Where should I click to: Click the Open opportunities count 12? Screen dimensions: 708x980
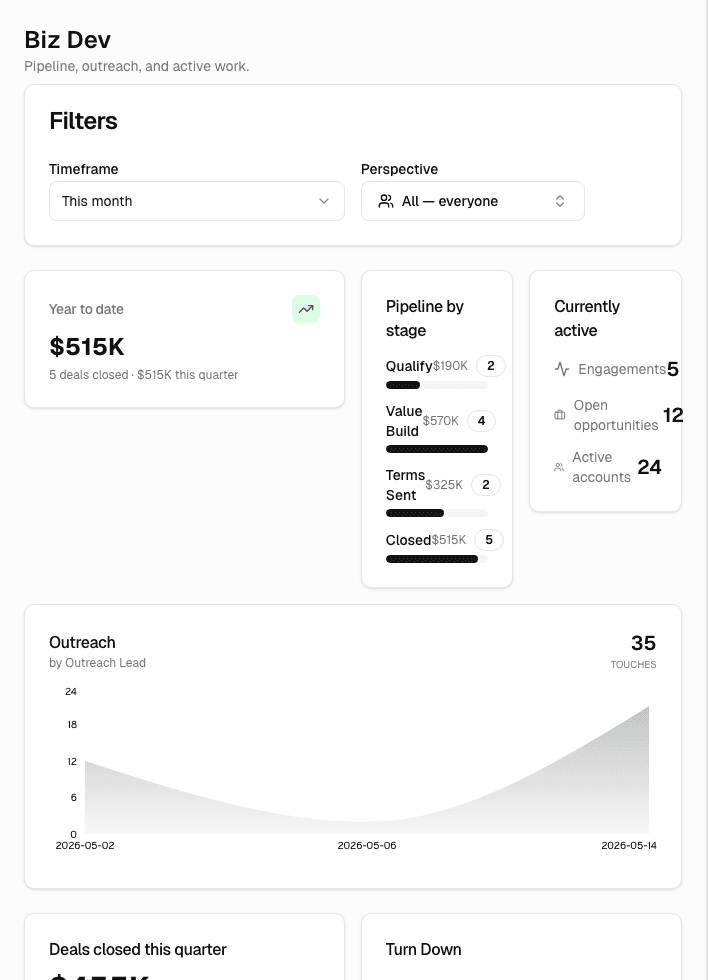point(673,415)
